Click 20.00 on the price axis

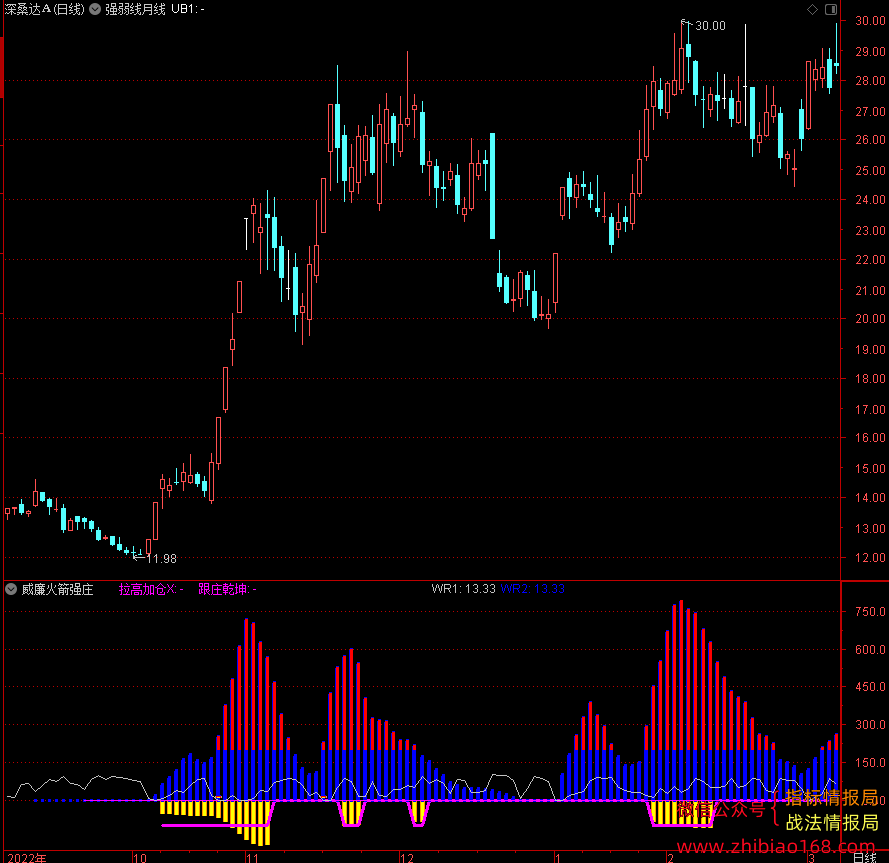[870, 319]
